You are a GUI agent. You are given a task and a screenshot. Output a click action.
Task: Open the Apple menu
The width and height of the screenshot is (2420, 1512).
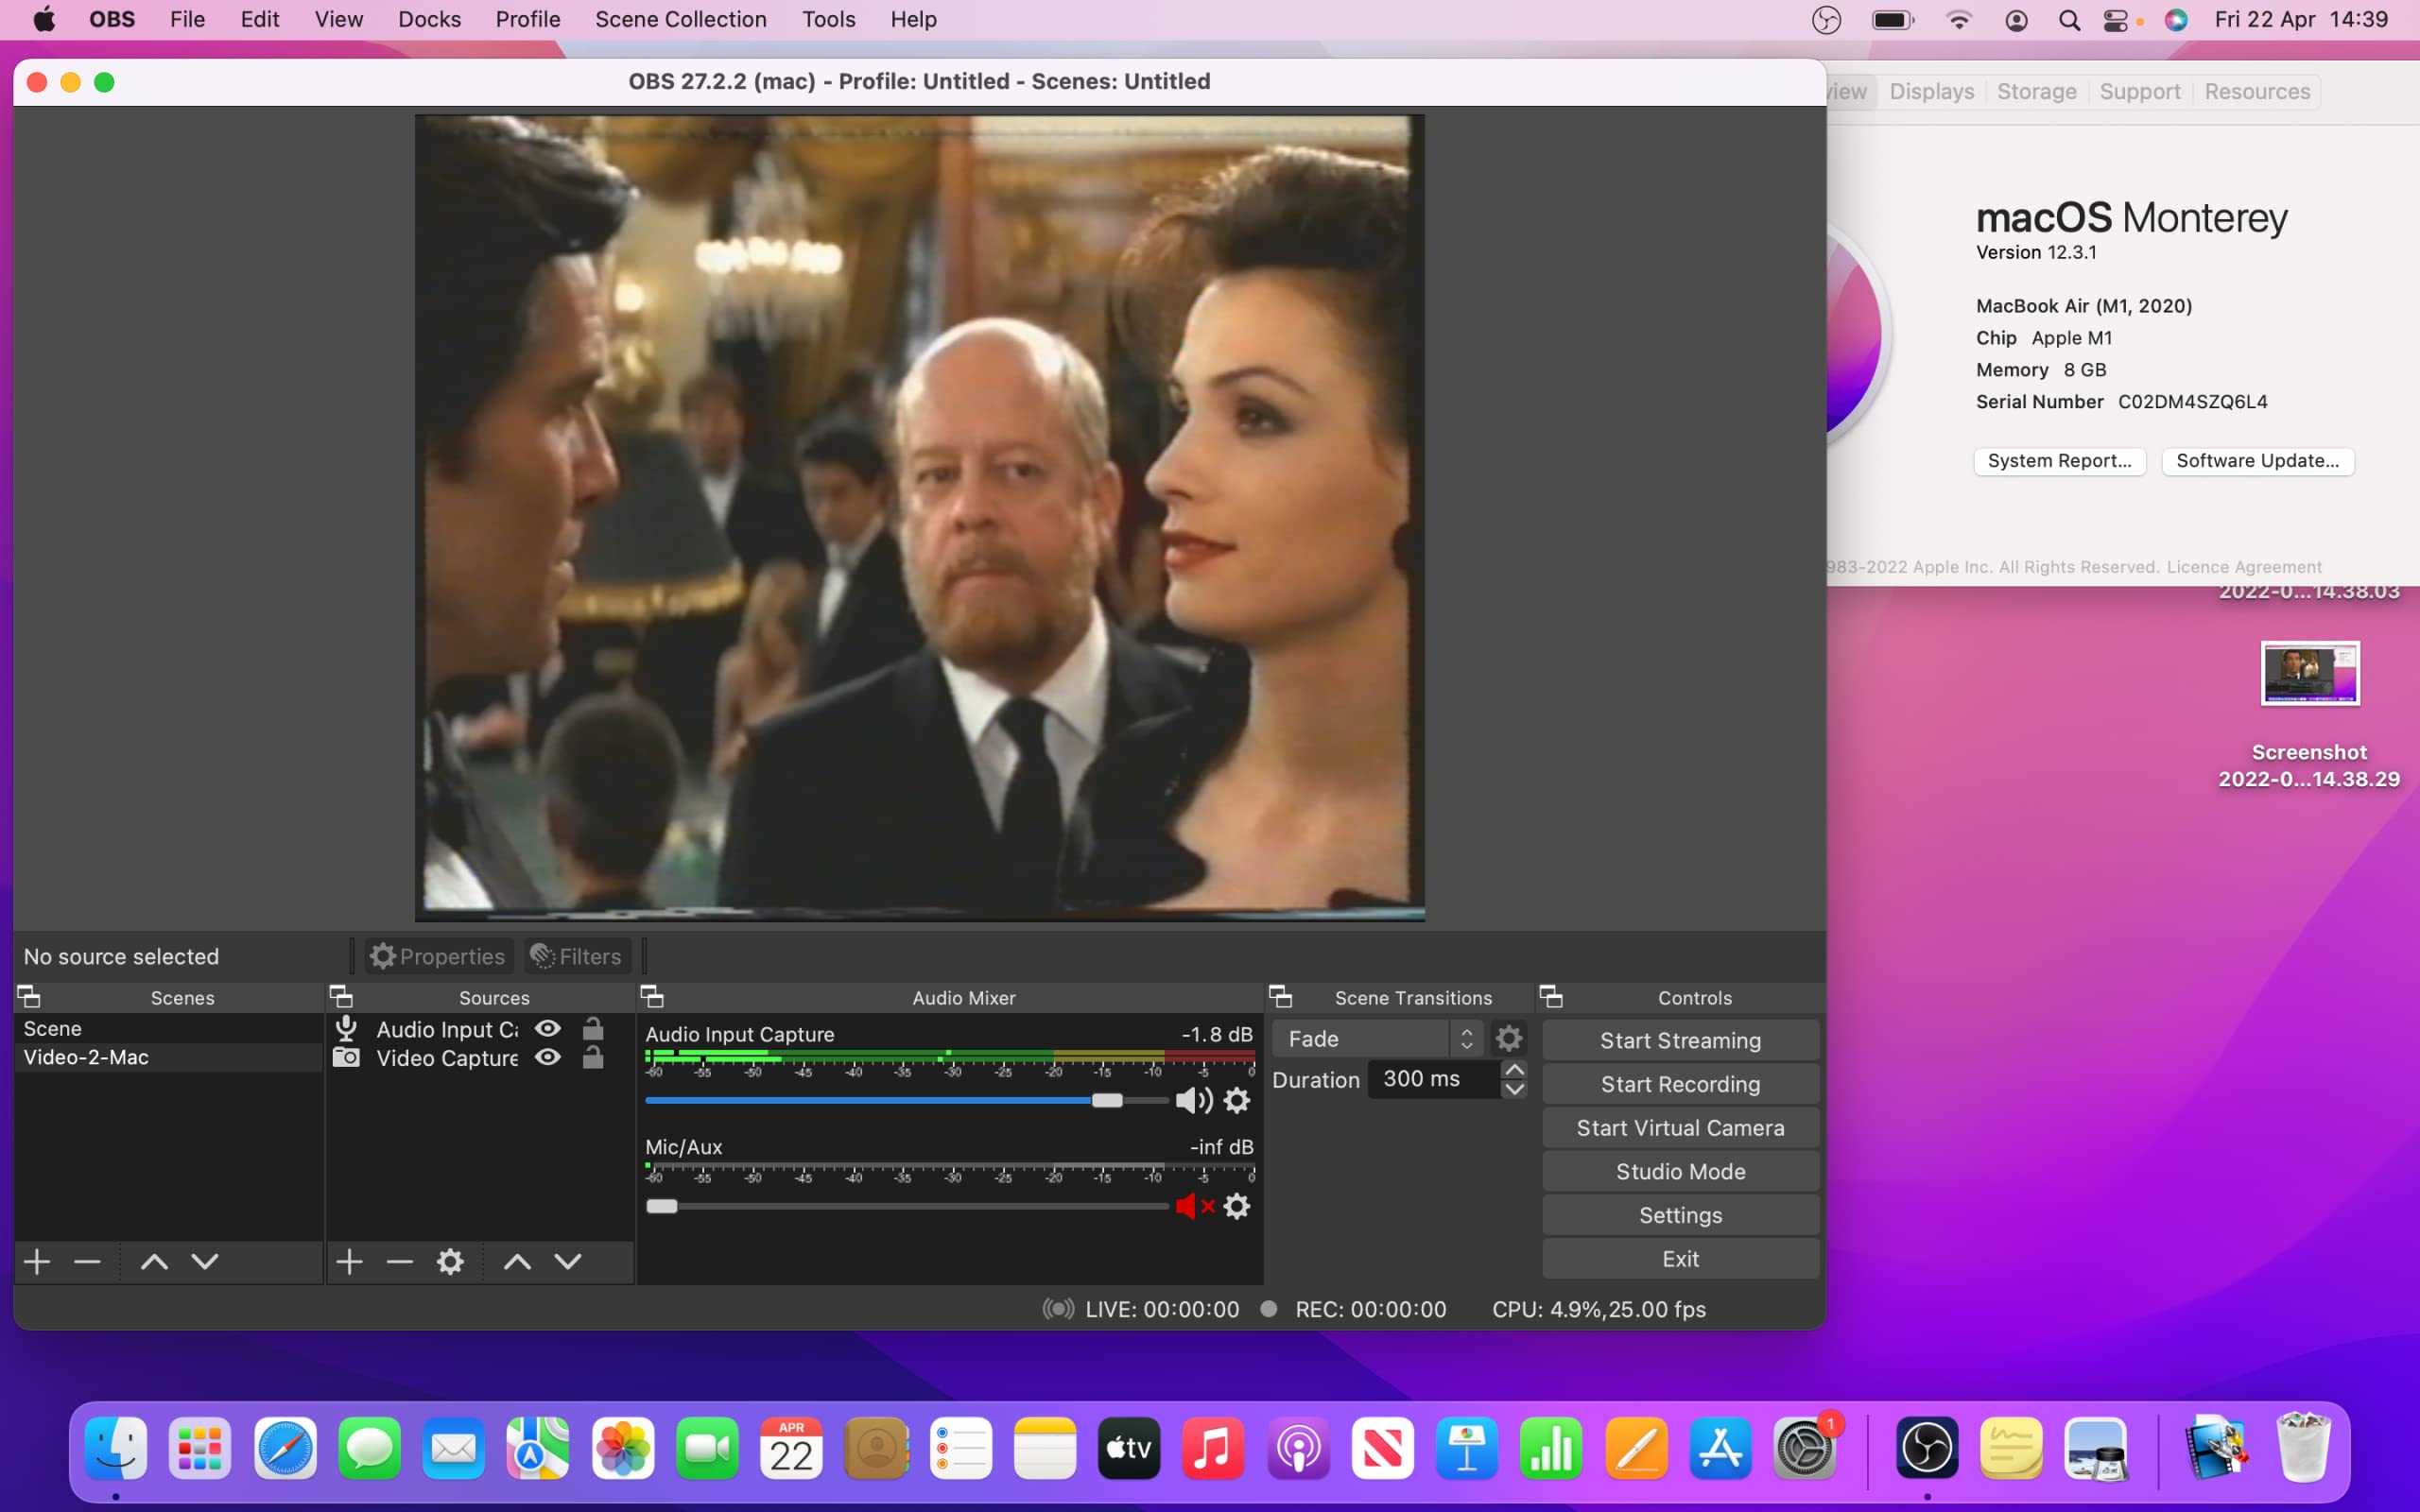tap(44, 20)
